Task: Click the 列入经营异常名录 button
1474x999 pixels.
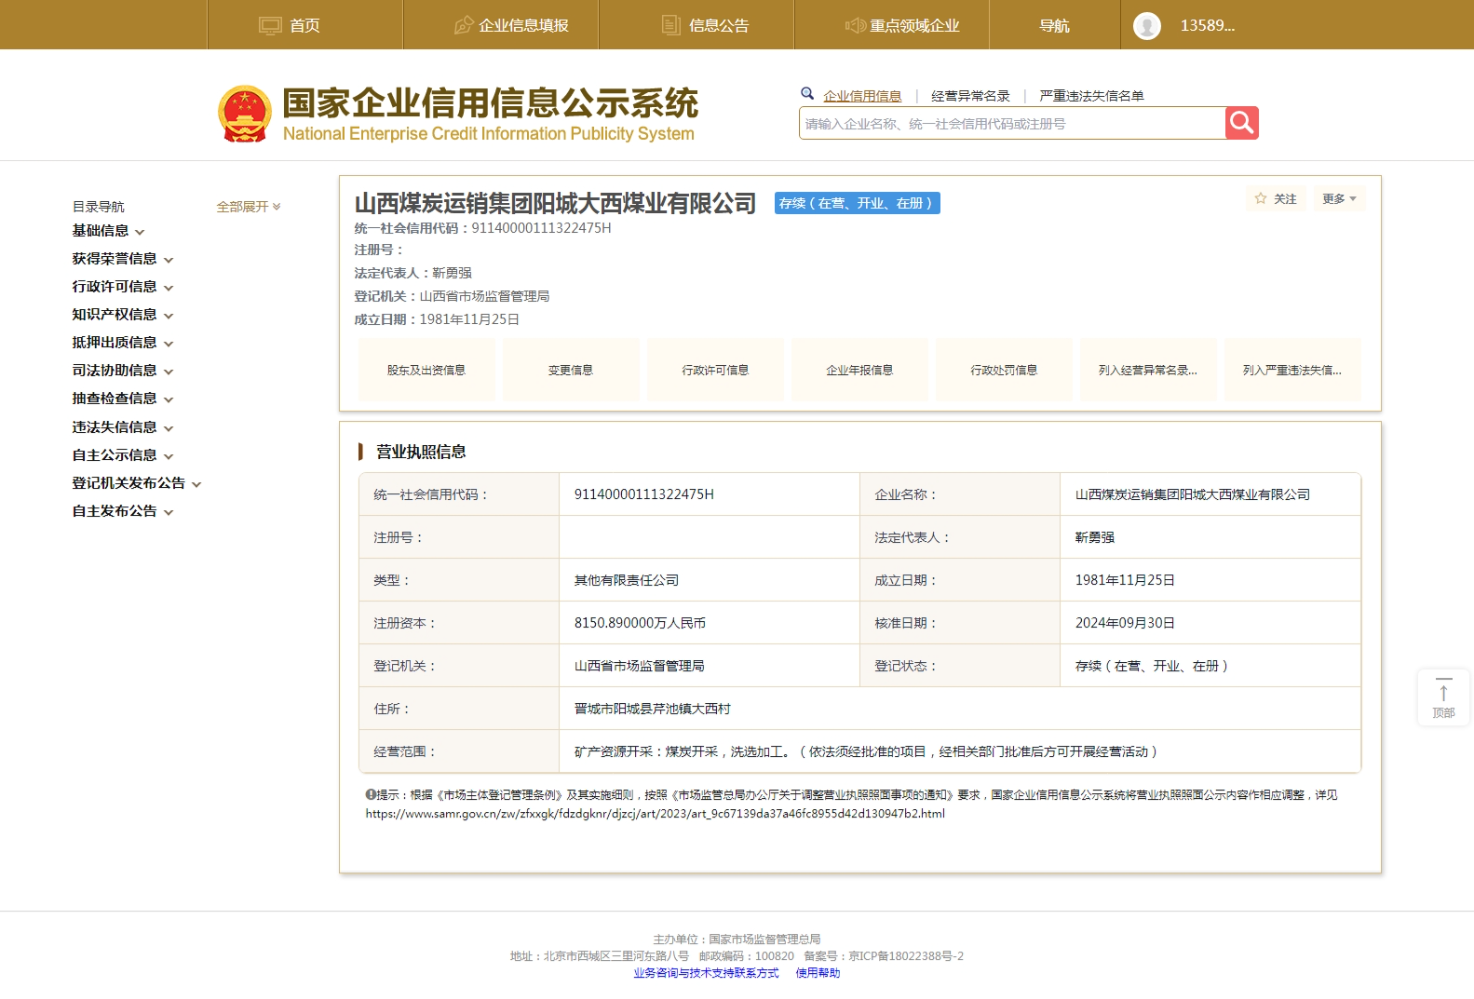Action: click(x=1148, y=370)
